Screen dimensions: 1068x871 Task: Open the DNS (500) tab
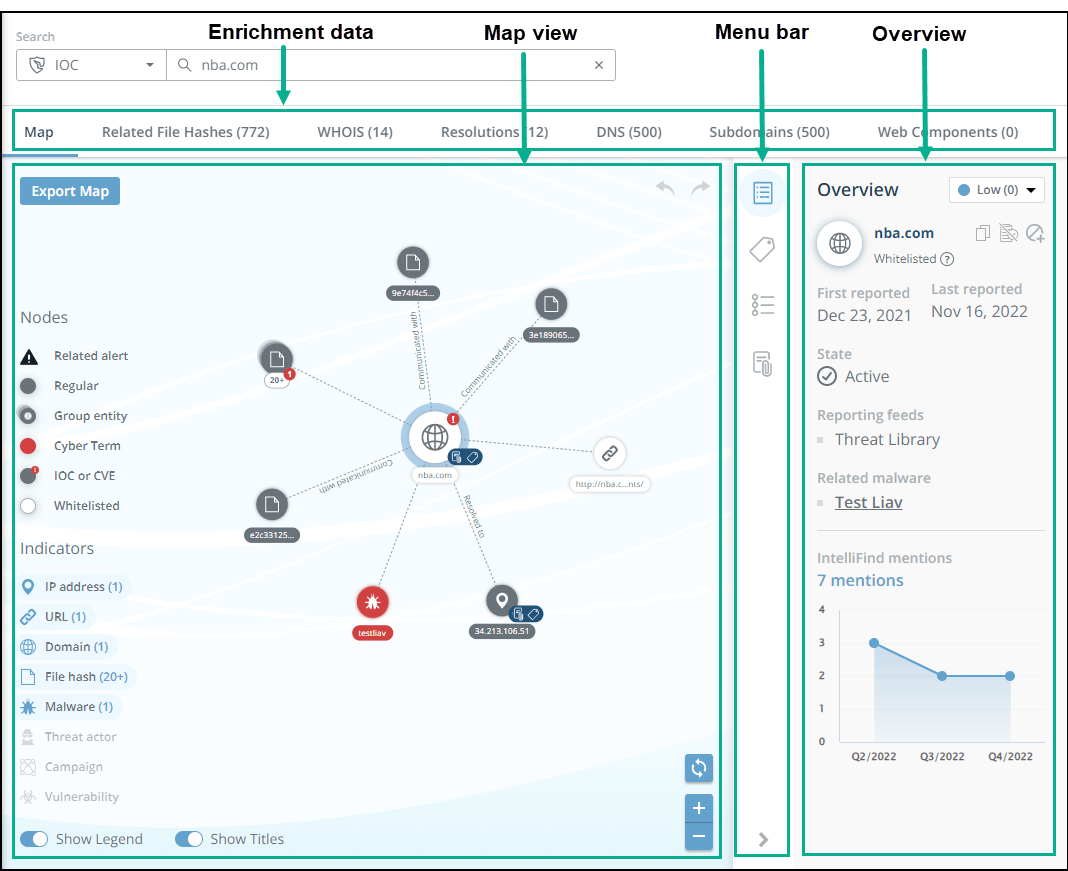pyautogui.click(x=629, y=132)
